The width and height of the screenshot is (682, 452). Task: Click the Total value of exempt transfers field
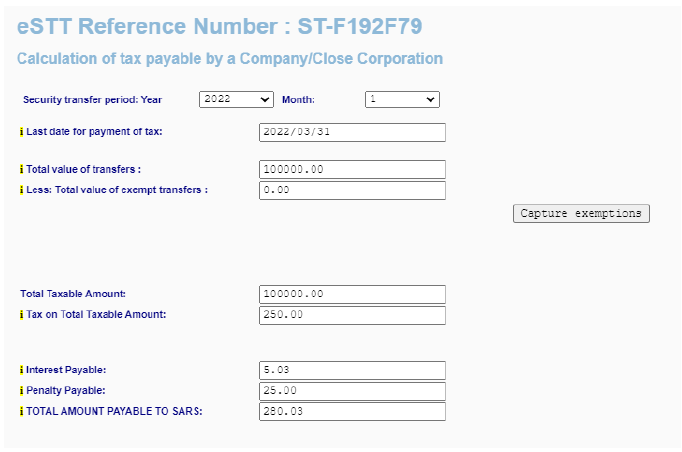click(352, 191)
